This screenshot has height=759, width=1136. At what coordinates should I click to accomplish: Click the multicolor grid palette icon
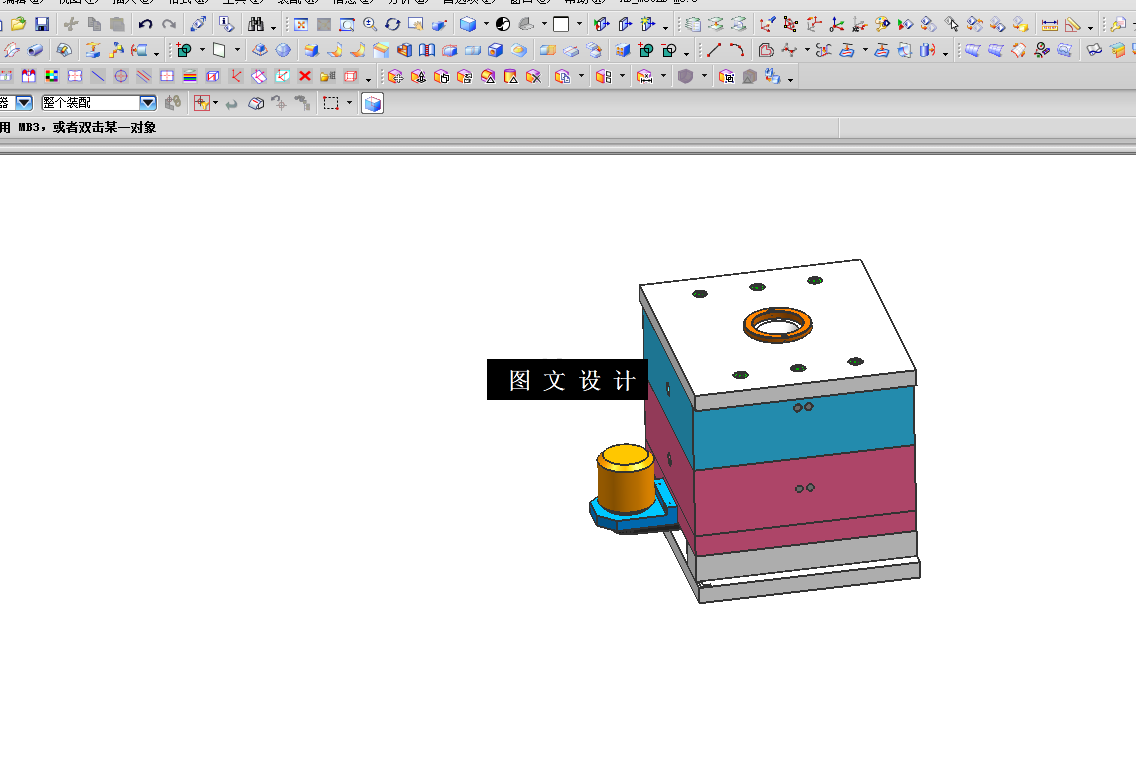pyautogui.click(x=51, y=76)
